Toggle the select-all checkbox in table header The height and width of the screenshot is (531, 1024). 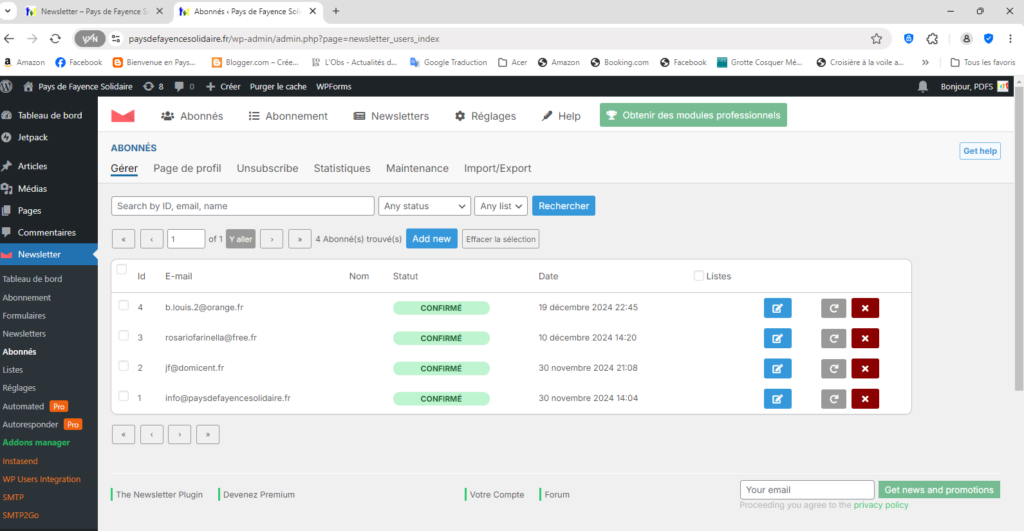(x=122, y=270)
